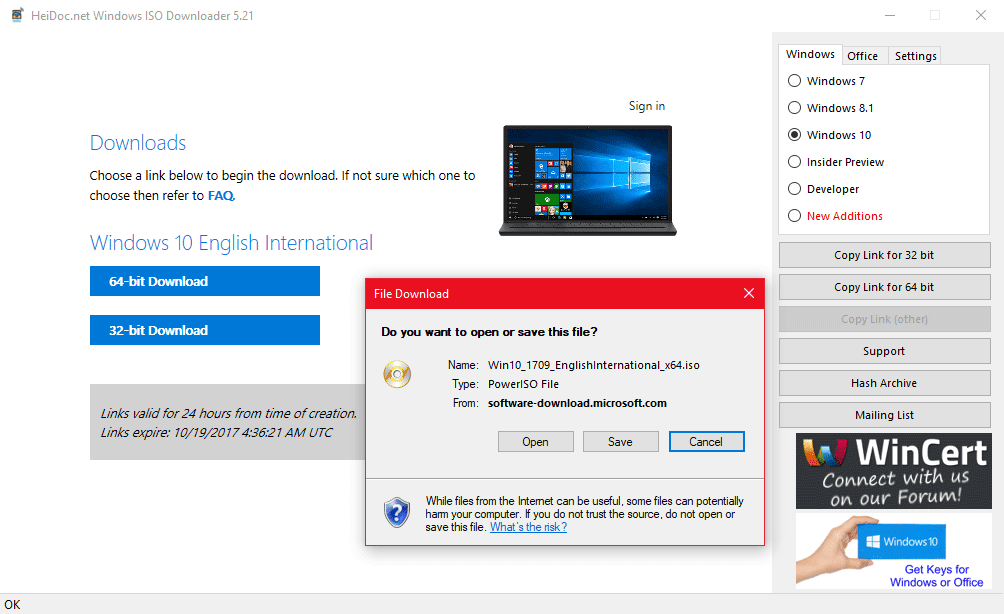Click the source software-download.microsoft.com text
Image resolution: width=1004 pixels, height=614 pixels.
pyautogui.click(x=577, y=403)
